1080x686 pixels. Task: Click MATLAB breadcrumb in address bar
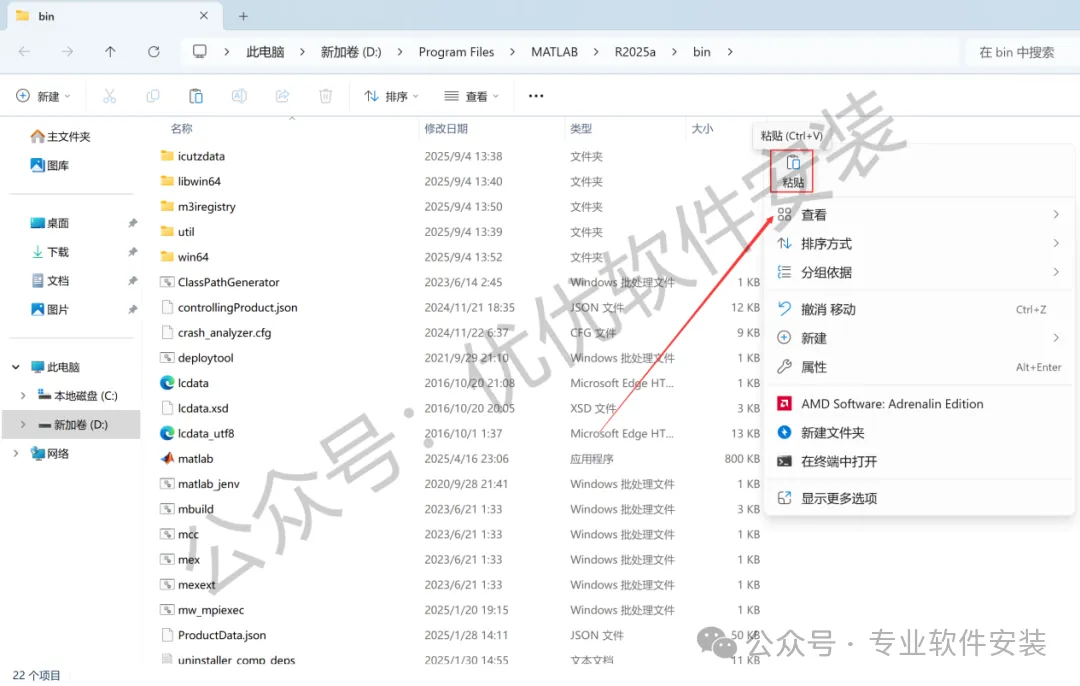click(554, 52)
